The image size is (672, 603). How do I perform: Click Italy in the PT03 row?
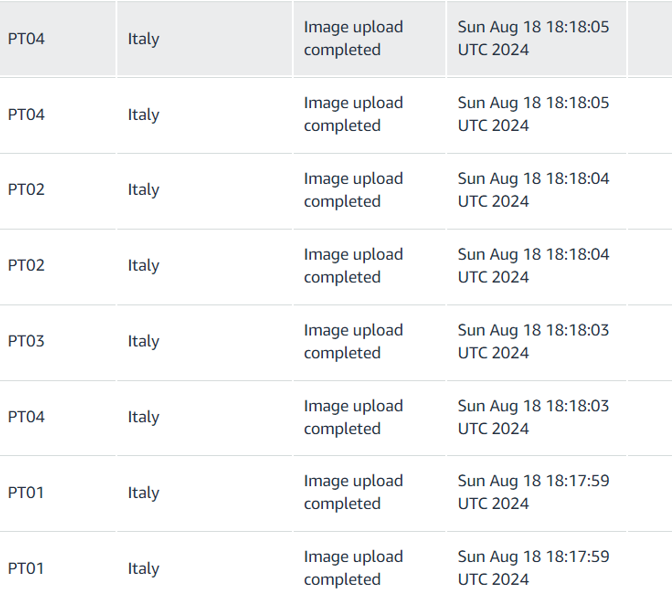pos(144,342)
